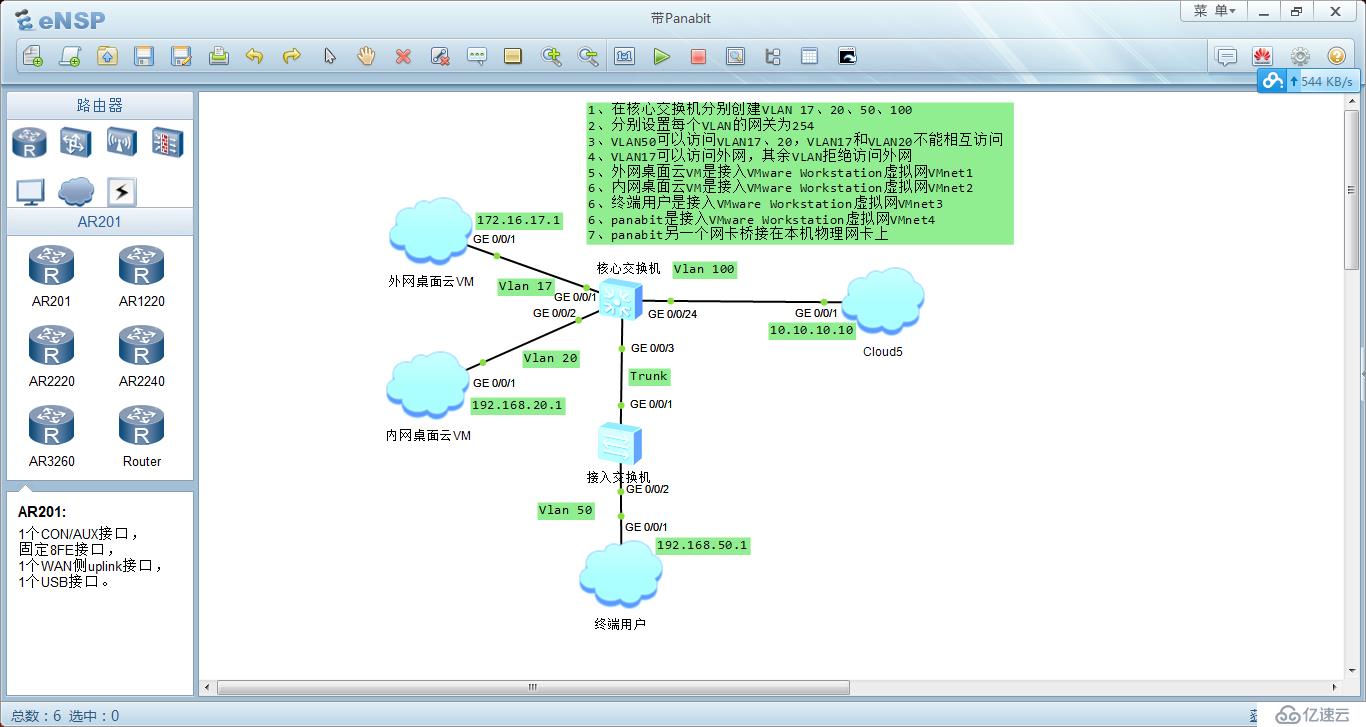Open a topology file via folder icon
The image size is (1366, 727).
pos(107,56)
